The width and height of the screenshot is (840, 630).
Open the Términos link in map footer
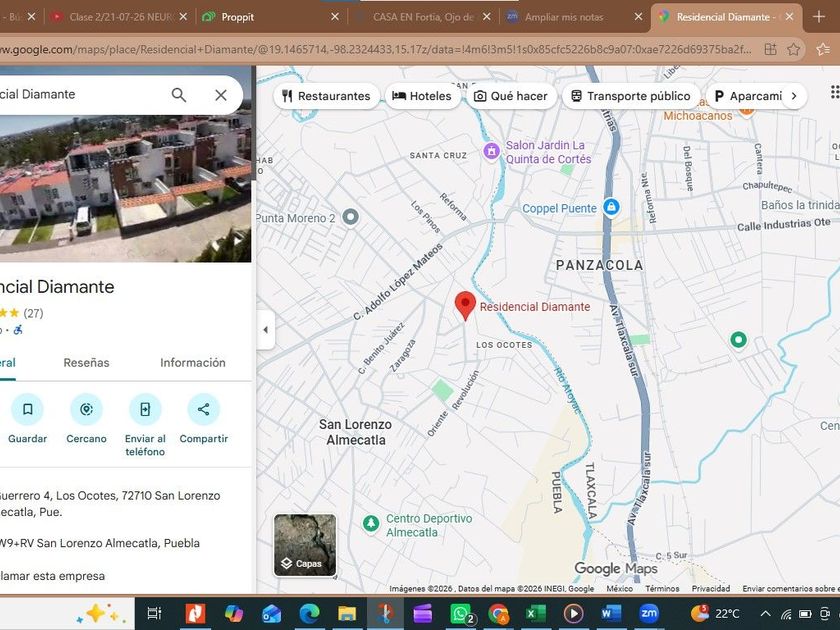(x=662, y=589)
